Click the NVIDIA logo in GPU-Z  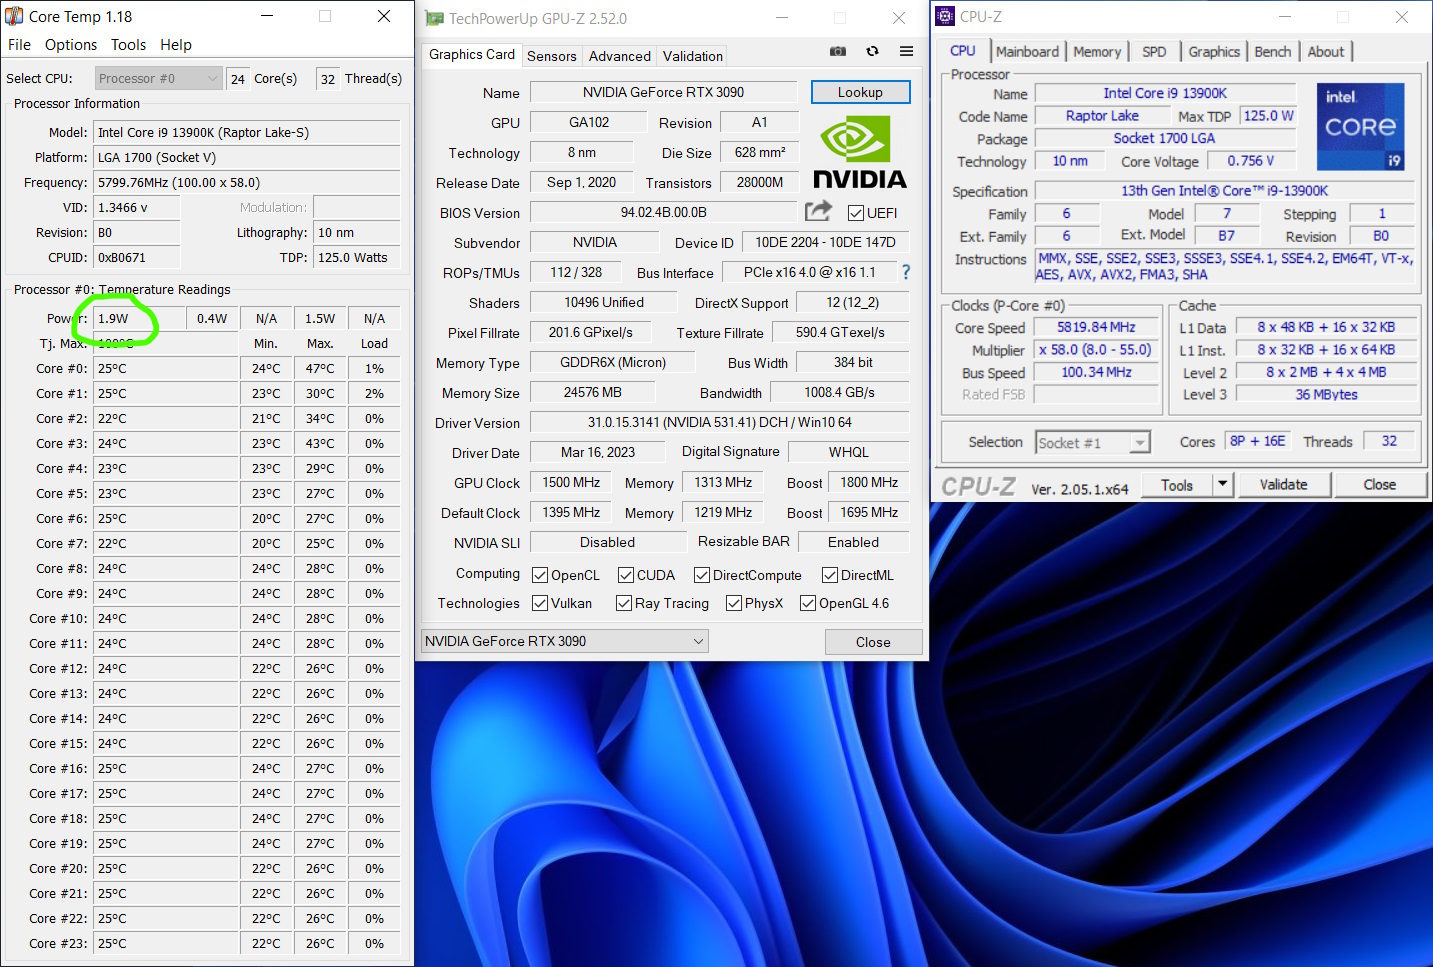point(860,152)
